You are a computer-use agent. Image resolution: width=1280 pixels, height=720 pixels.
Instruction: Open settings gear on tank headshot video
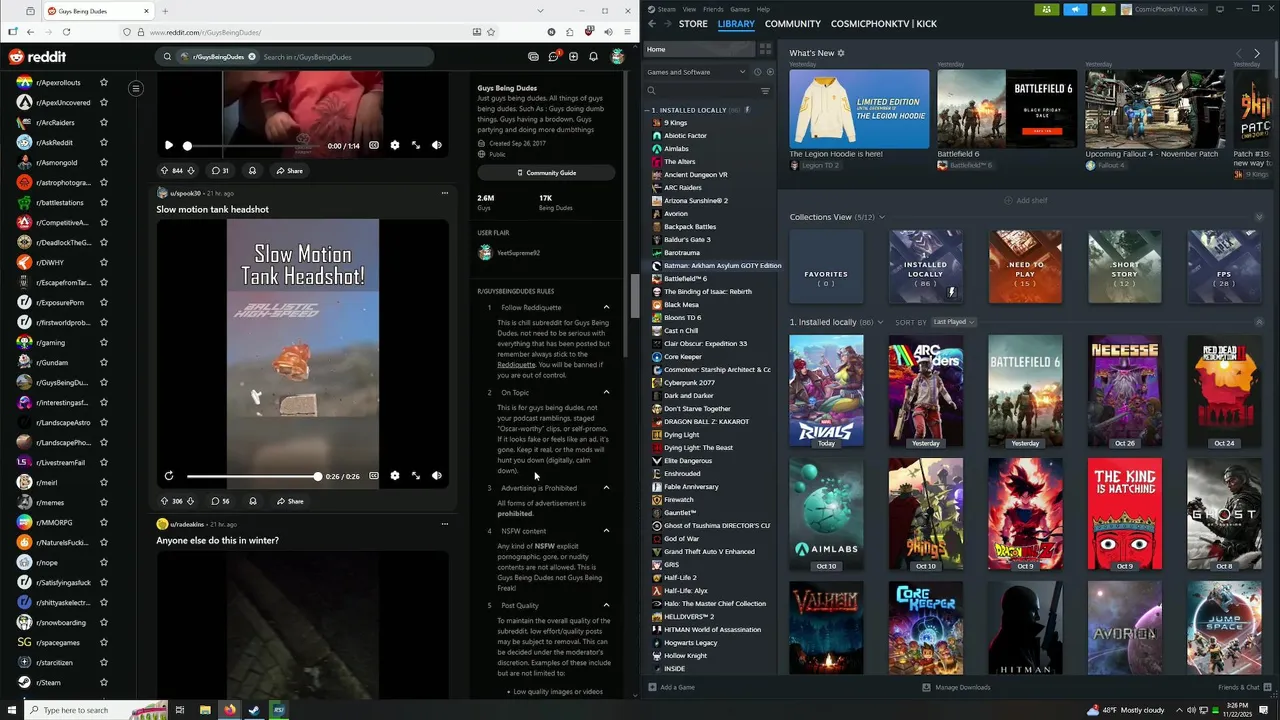[x=395, y=476]
